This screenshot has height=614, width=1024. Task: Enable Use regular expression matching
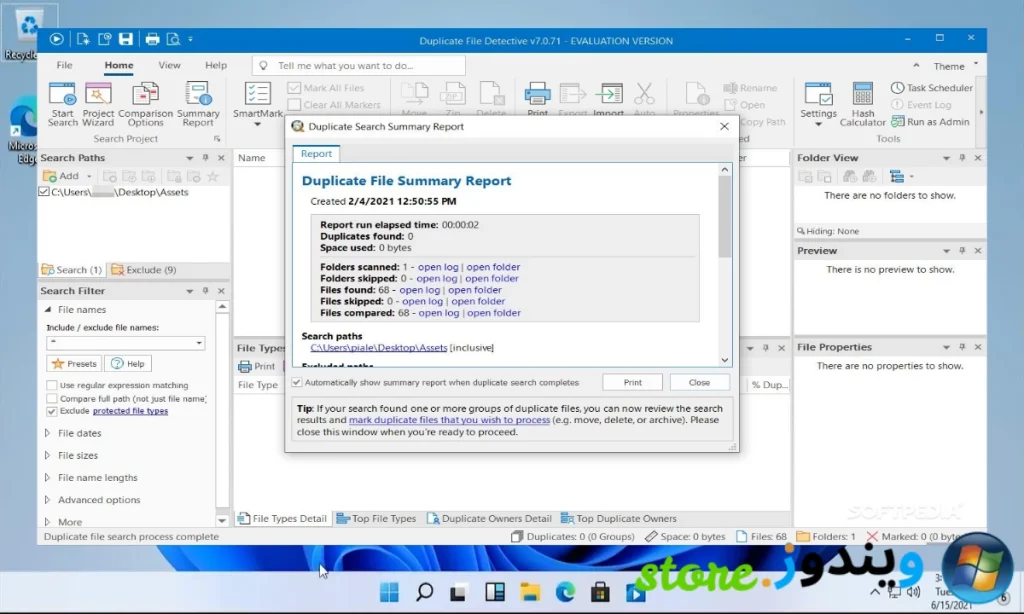[x=52, y=385]
